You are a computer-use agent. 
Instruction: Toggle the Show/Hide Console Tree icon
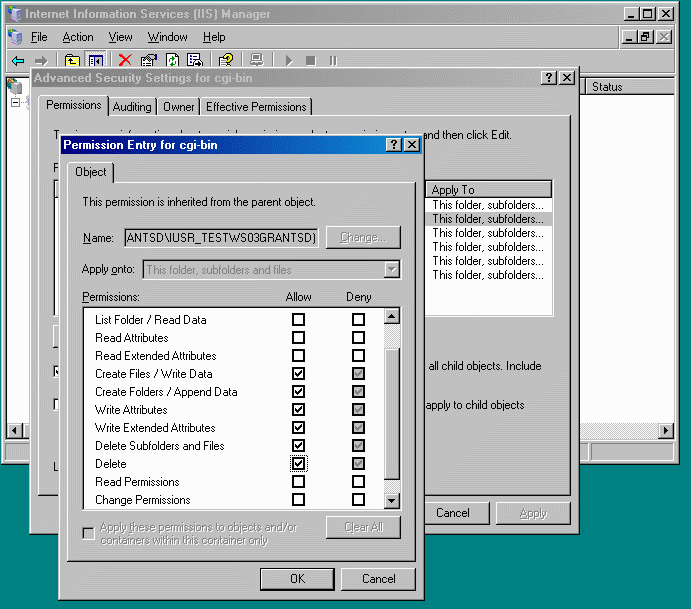(96, 60)
